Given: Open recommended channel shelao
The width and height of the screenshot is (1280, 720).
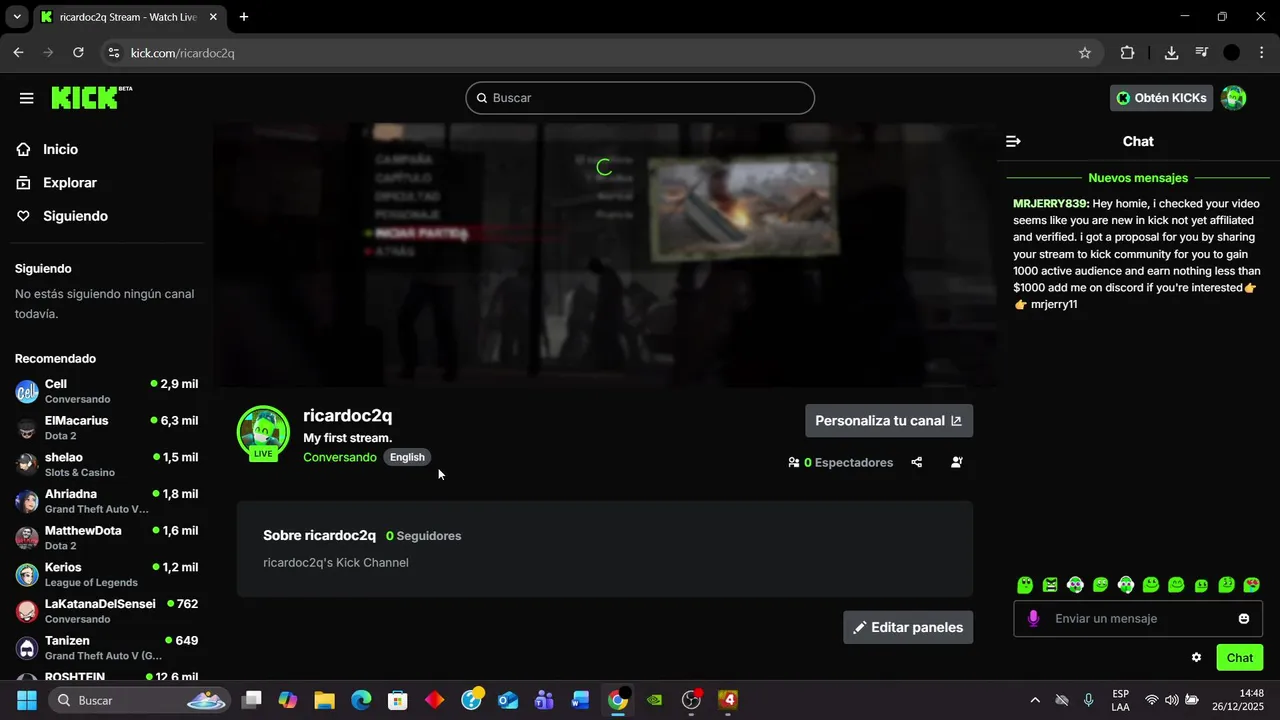Looking at the screenshot, I should 106,464.
